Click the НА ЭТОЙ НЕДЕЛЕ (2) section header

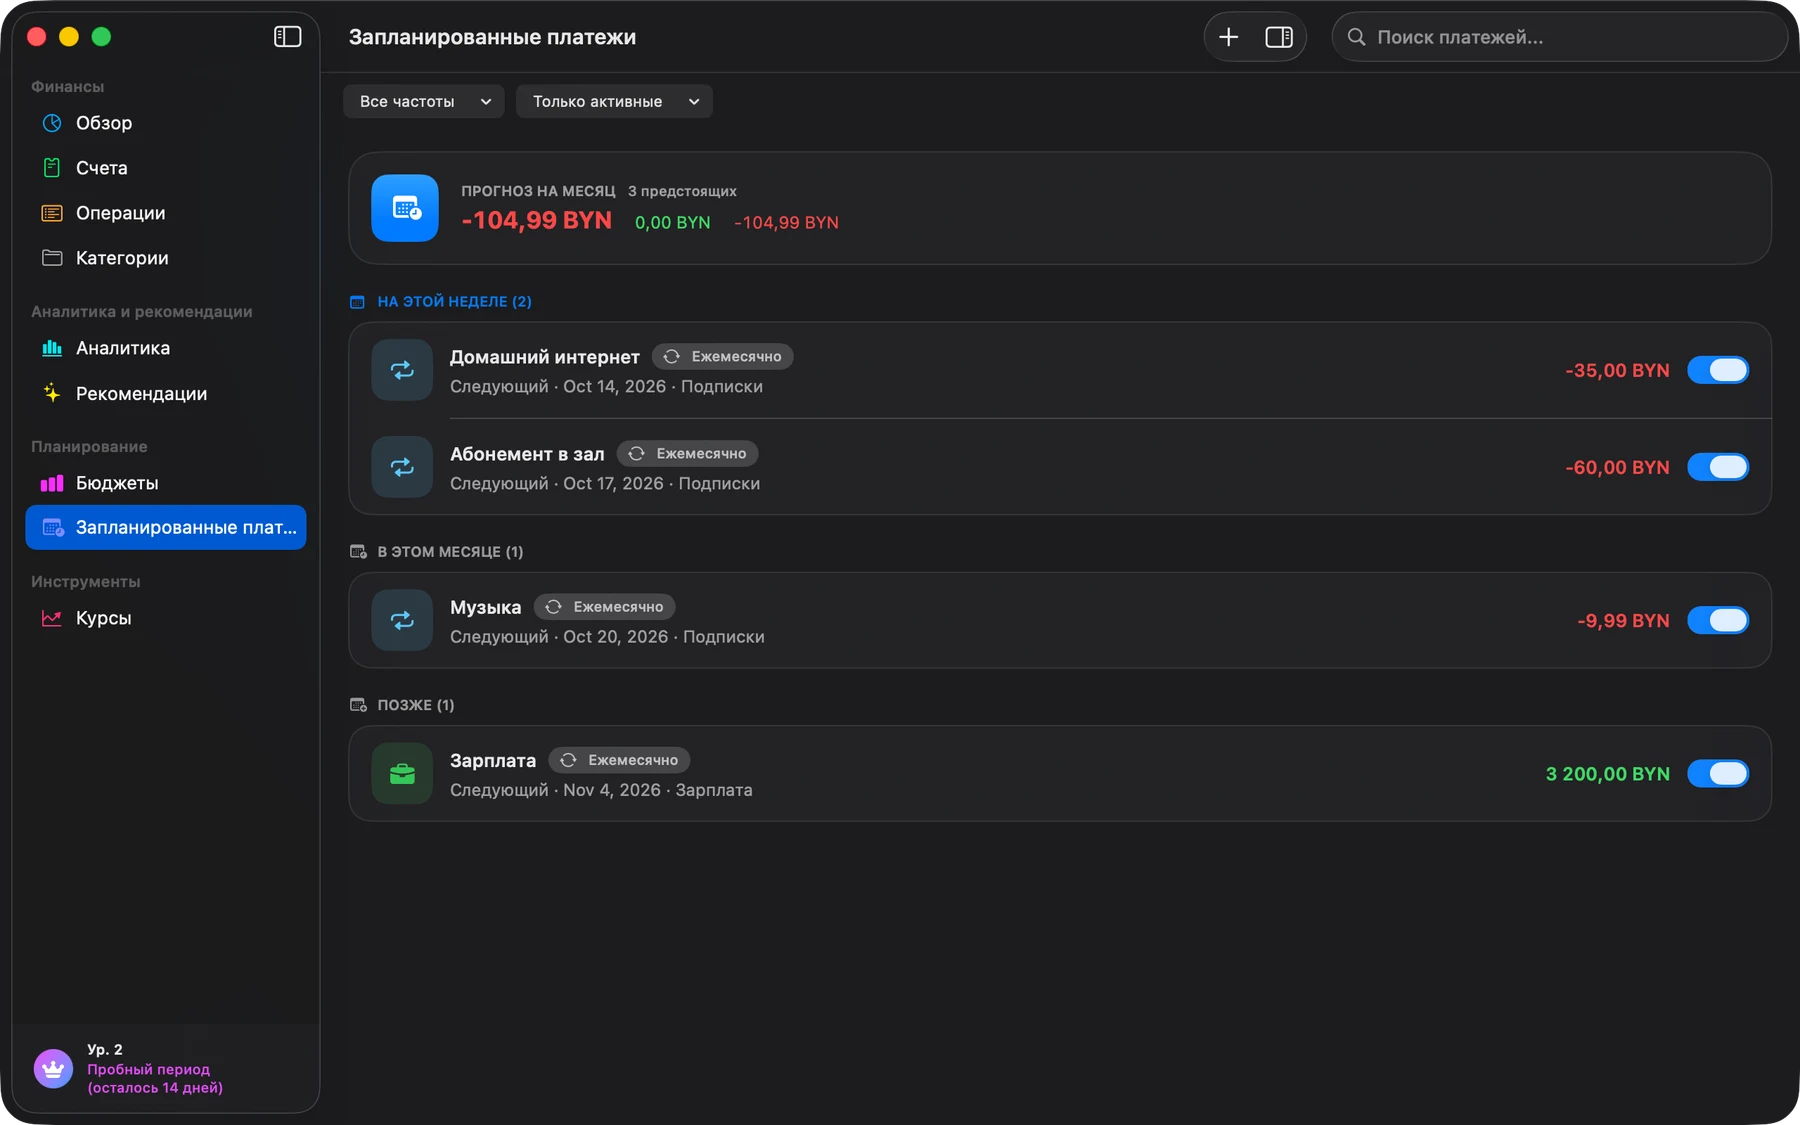454,301
